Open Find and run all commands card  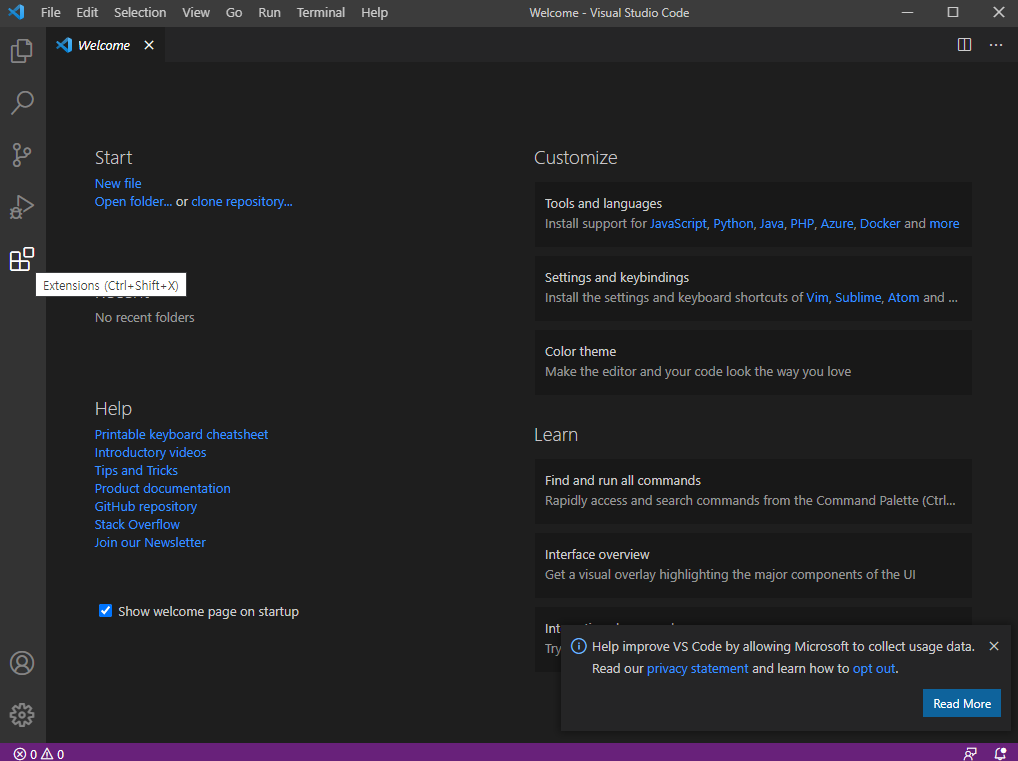[753, 491]
